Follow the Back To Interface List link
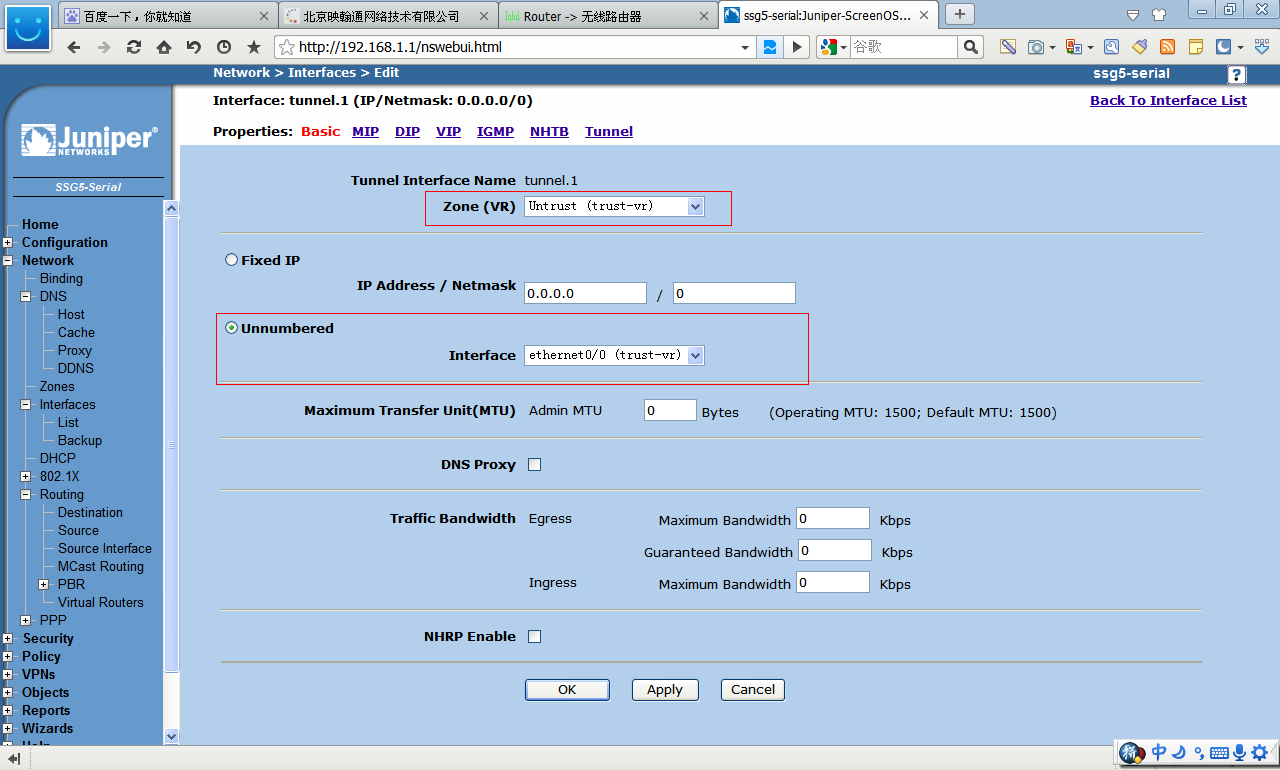1280x770 pixels. [x=1168, y=100]
